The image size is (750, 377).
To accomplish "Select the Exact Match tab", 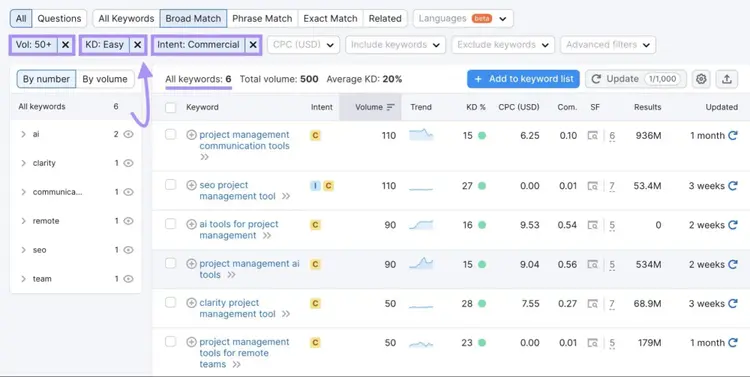I will (330, 19).
